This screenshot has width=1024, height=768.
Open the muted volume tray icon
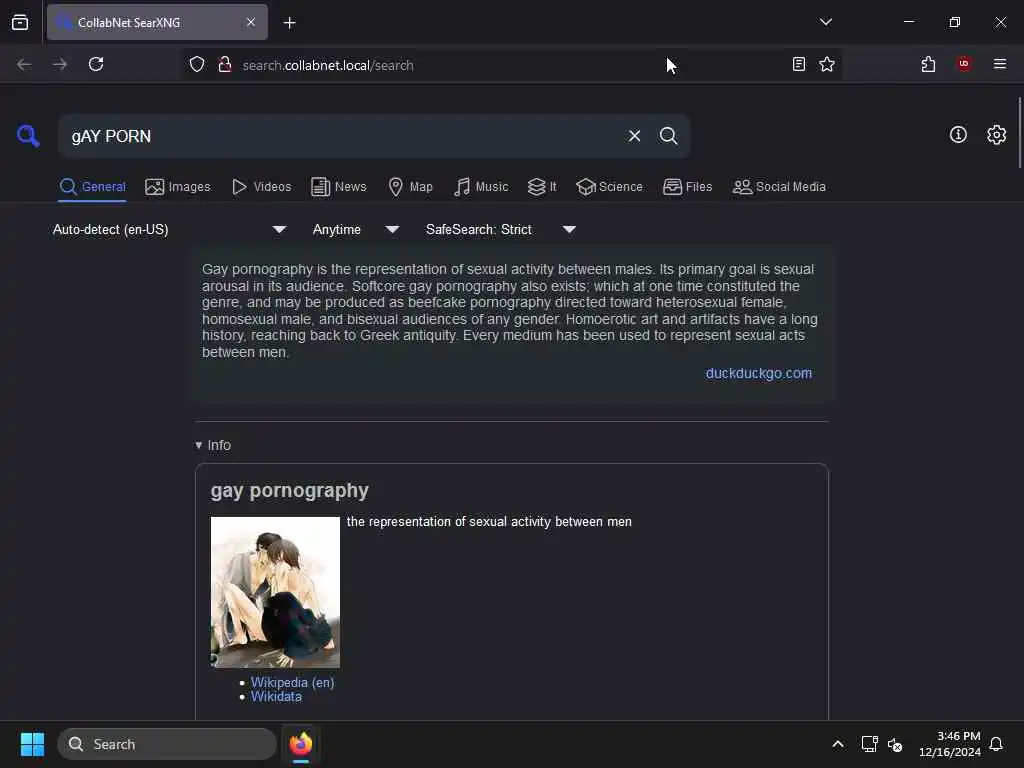tap(895, 744)
